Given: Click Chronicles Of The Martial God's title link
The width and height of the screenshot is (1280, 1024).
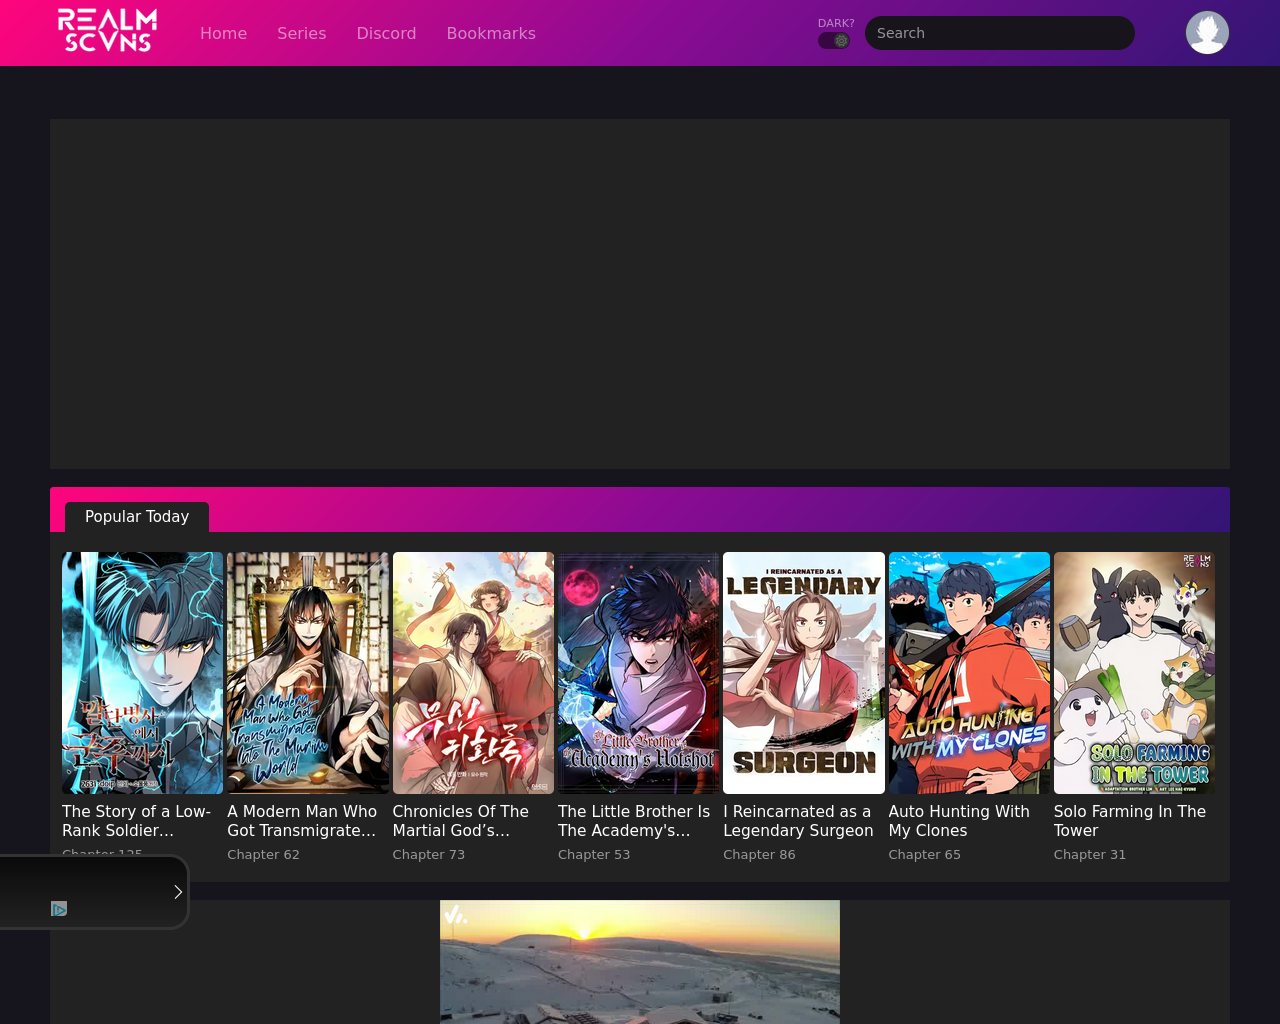Looking at the screenshot, I should point(461,821).
